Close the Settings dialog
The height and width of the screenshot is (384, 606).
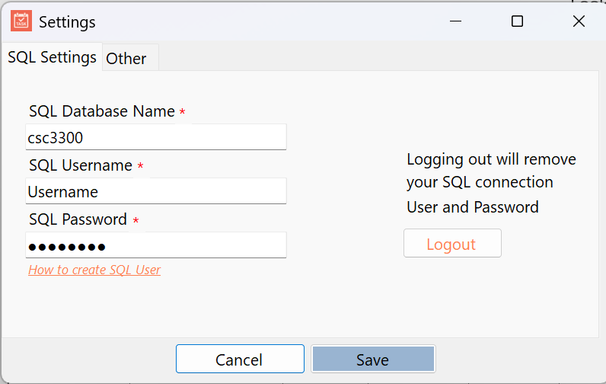(579, 21)
